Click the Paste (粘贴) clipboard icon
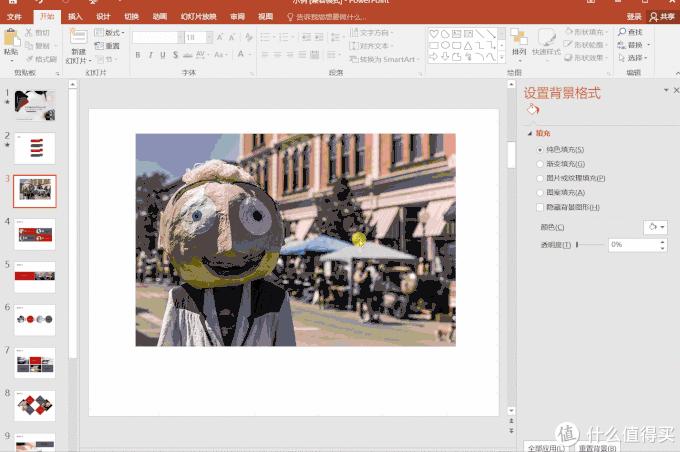The image size is (680, 452). 11,37
